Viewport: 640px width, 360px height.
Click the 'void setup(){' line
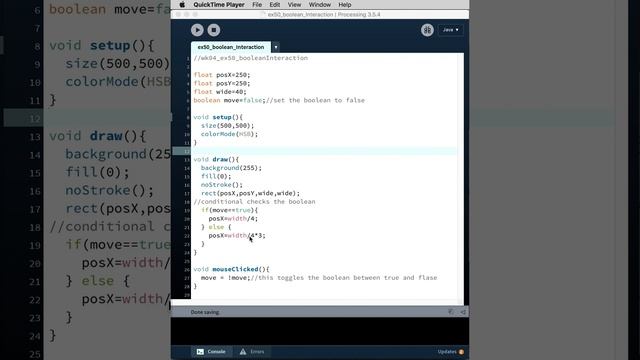[218, 117]
